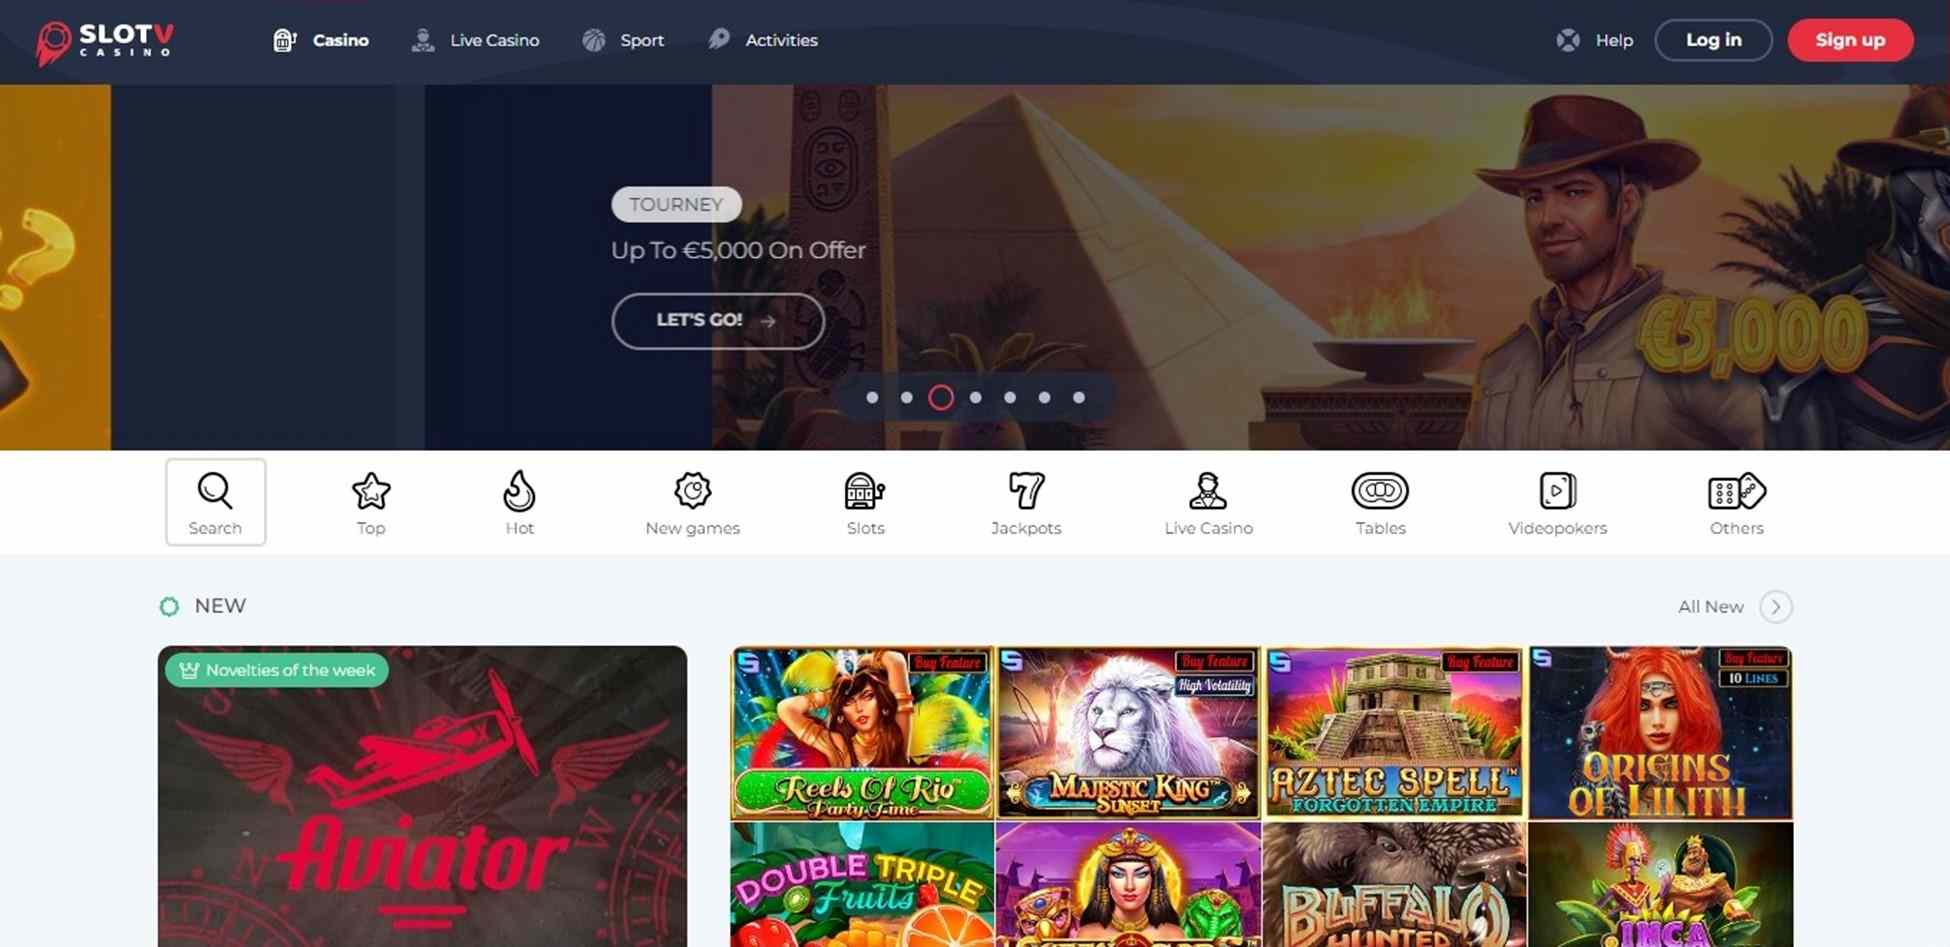Open the Activities menu item
Image resolution: width=1950 pixels, height=947 pixels.
(x=763, y=40)
